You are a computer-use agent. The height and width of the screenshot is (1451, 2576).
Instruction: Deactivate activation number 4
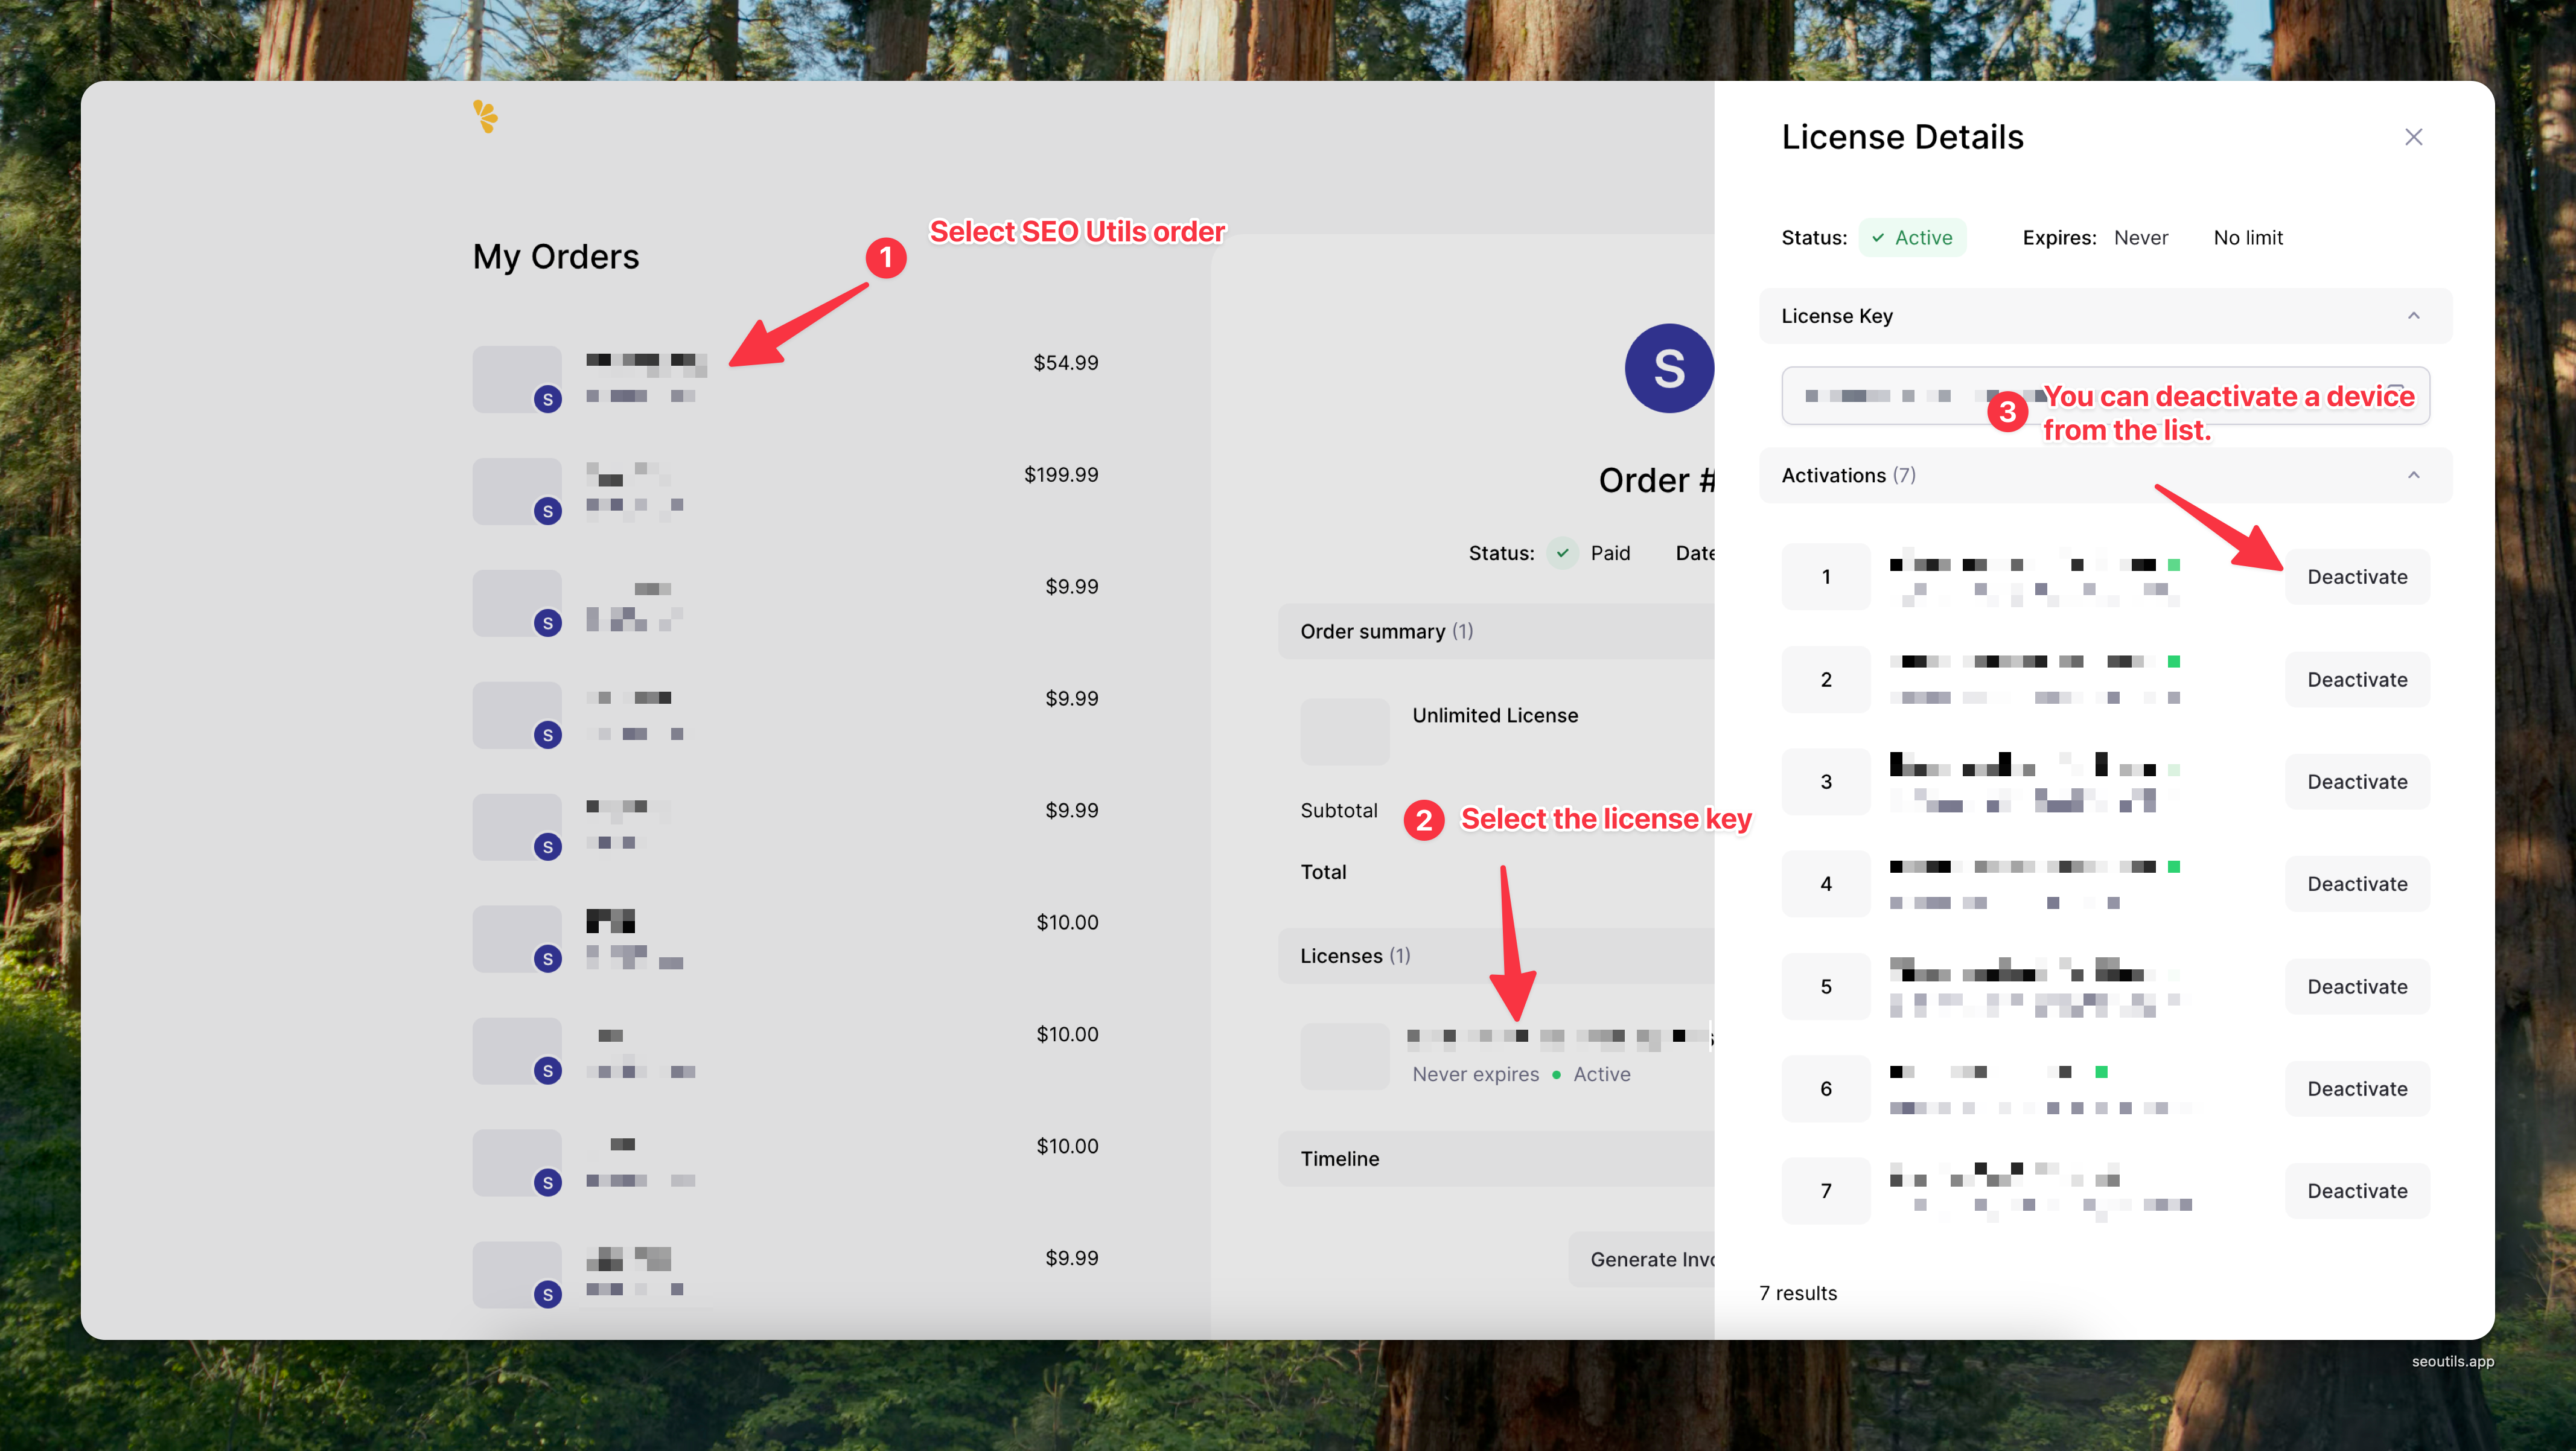[x=2356, y=884]
